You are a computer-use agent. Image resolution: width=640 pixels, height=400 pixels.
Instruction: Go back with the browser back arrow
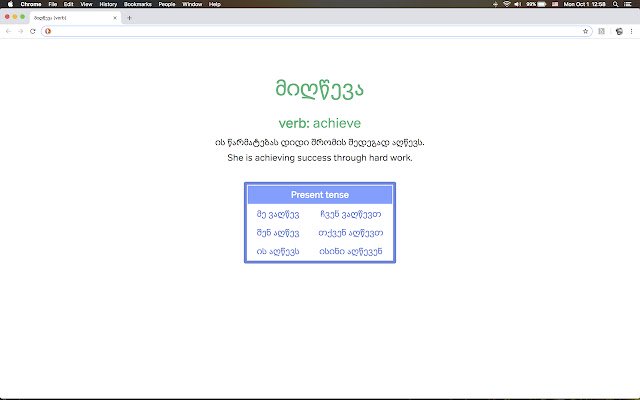pyautogui.click(x=9, y=31)
